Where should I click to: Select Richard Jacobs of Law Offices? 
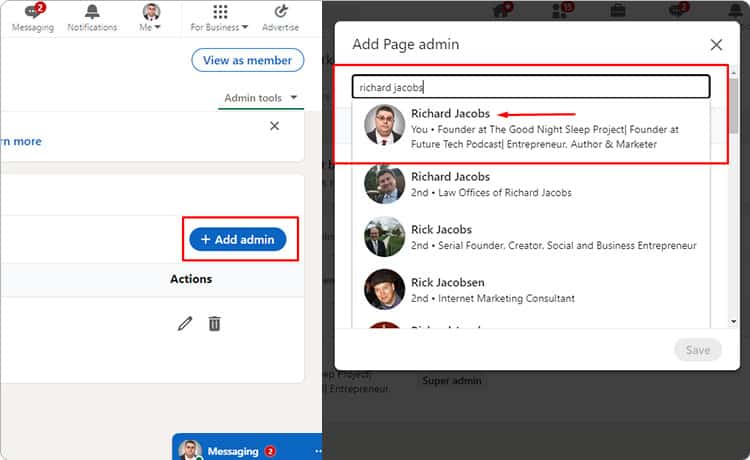pos(531,184)
